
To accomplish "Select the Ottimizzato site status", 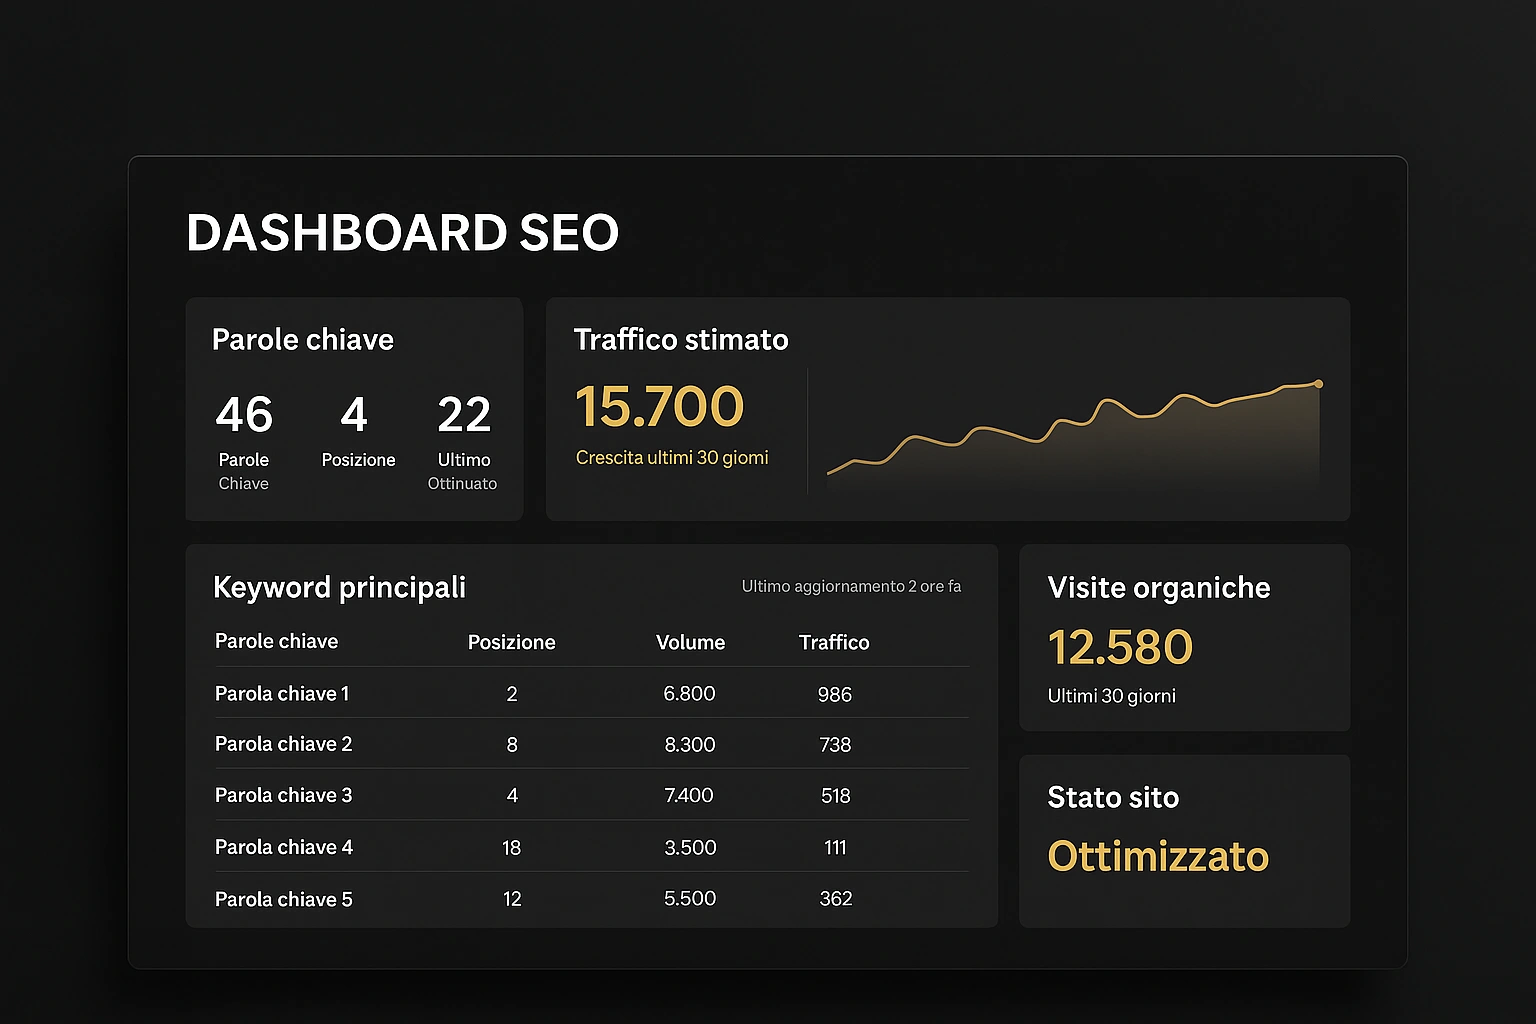I will pos(1157,856).
